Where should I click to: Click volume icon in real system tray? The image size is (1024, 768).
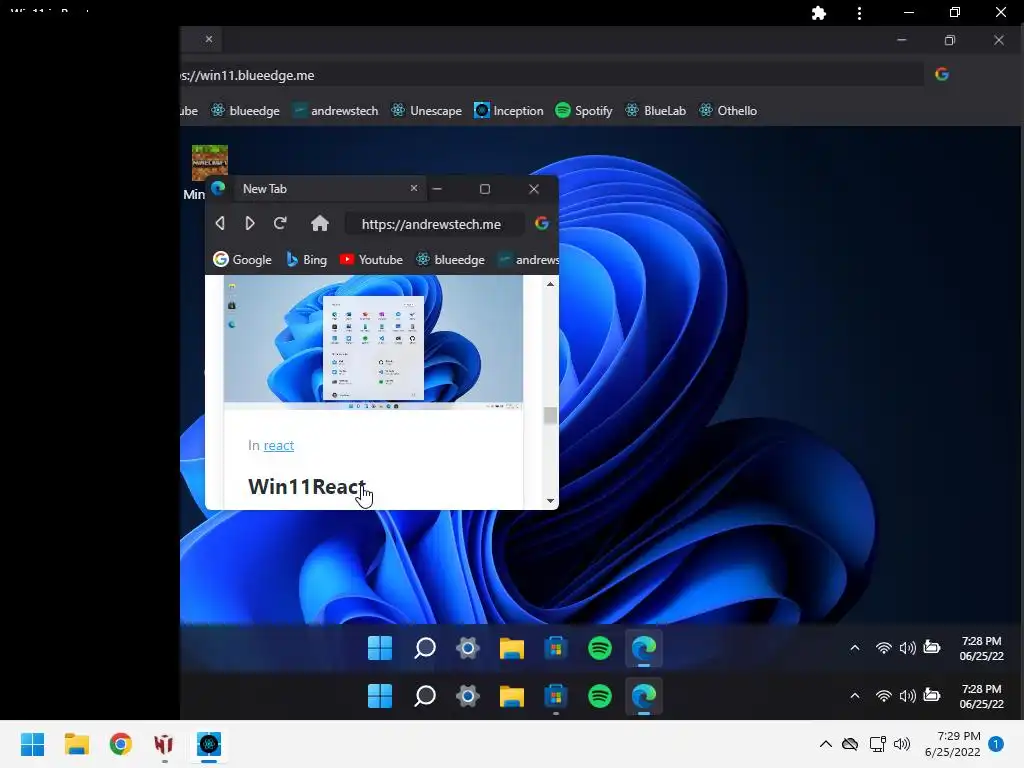(x=902, y=744)
